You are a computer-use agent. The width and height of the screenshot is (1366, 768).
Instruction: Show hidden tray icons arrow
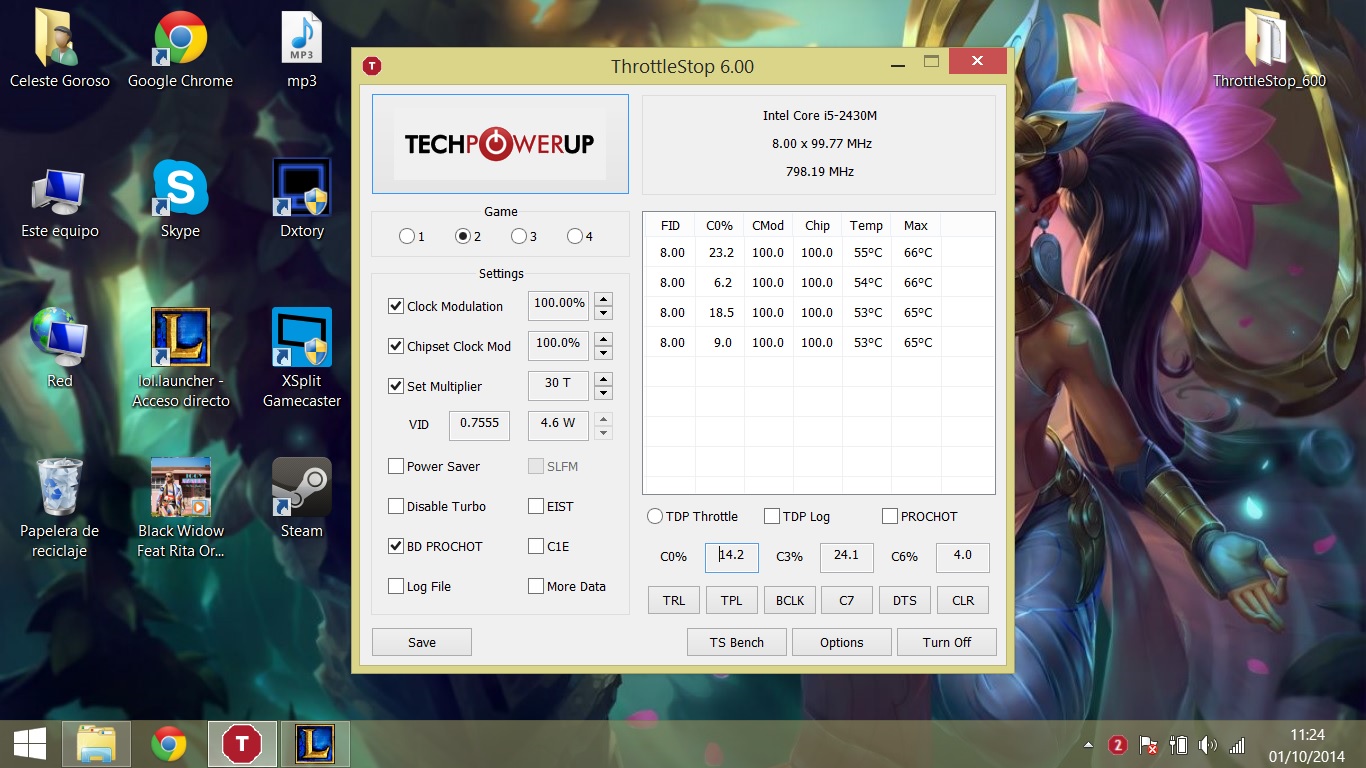(1089, 746)
